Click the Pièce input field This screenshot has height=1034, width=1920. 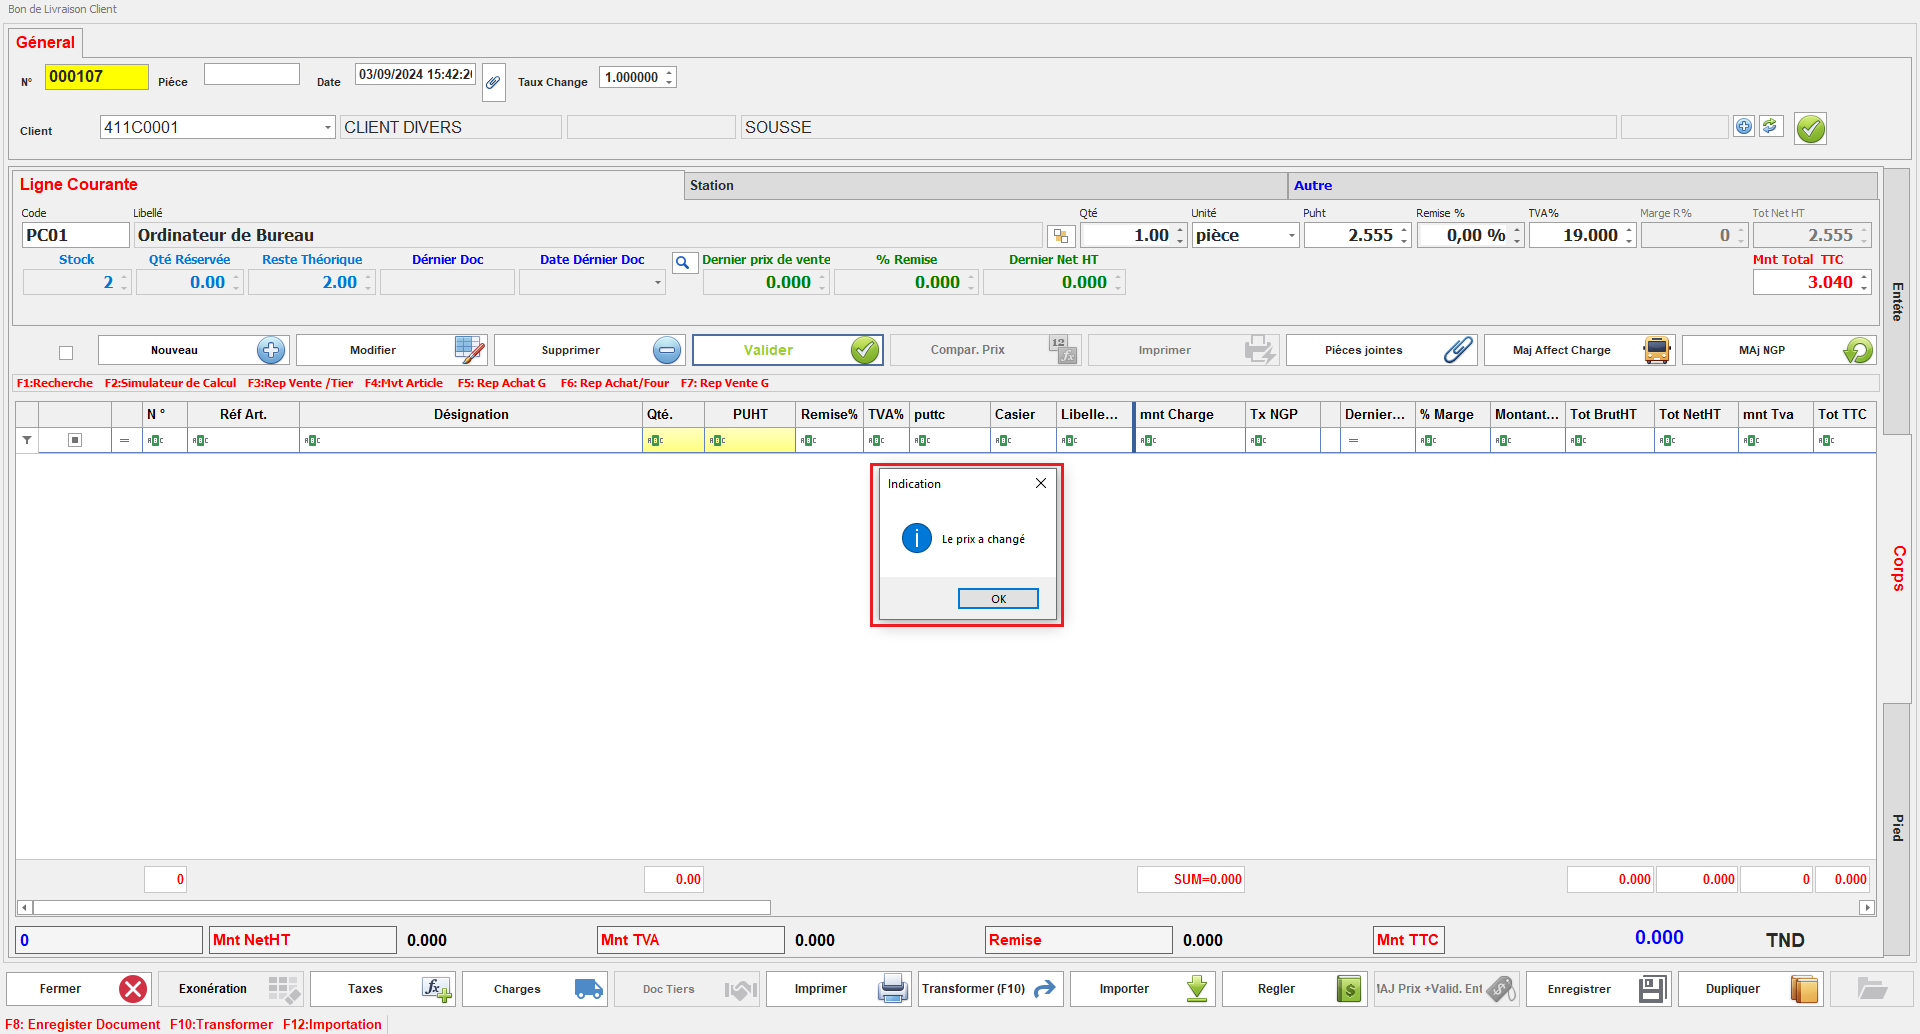252,74
